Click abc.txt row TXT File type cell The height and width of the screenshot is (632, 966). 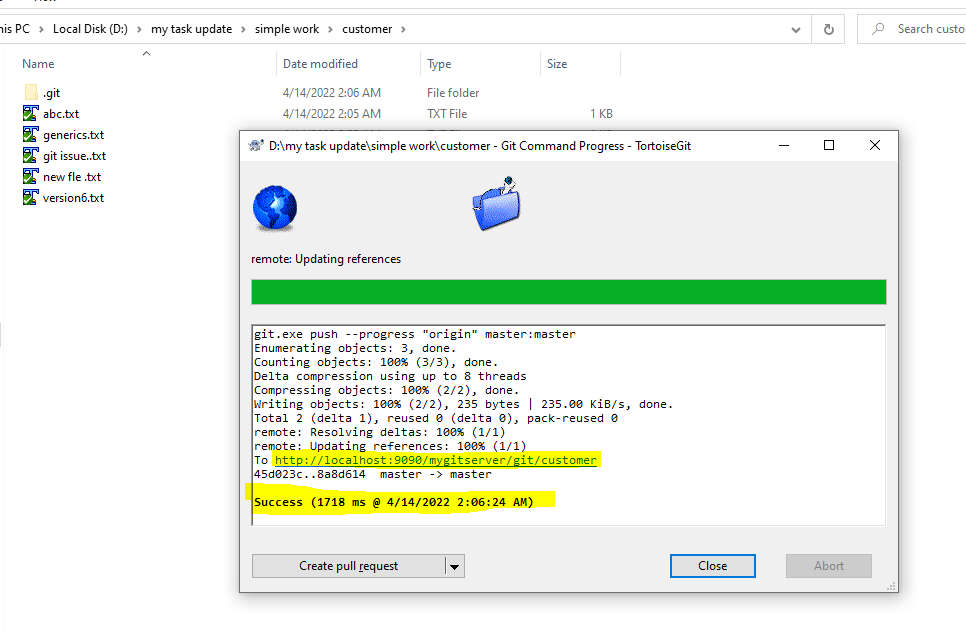(447, 113)
